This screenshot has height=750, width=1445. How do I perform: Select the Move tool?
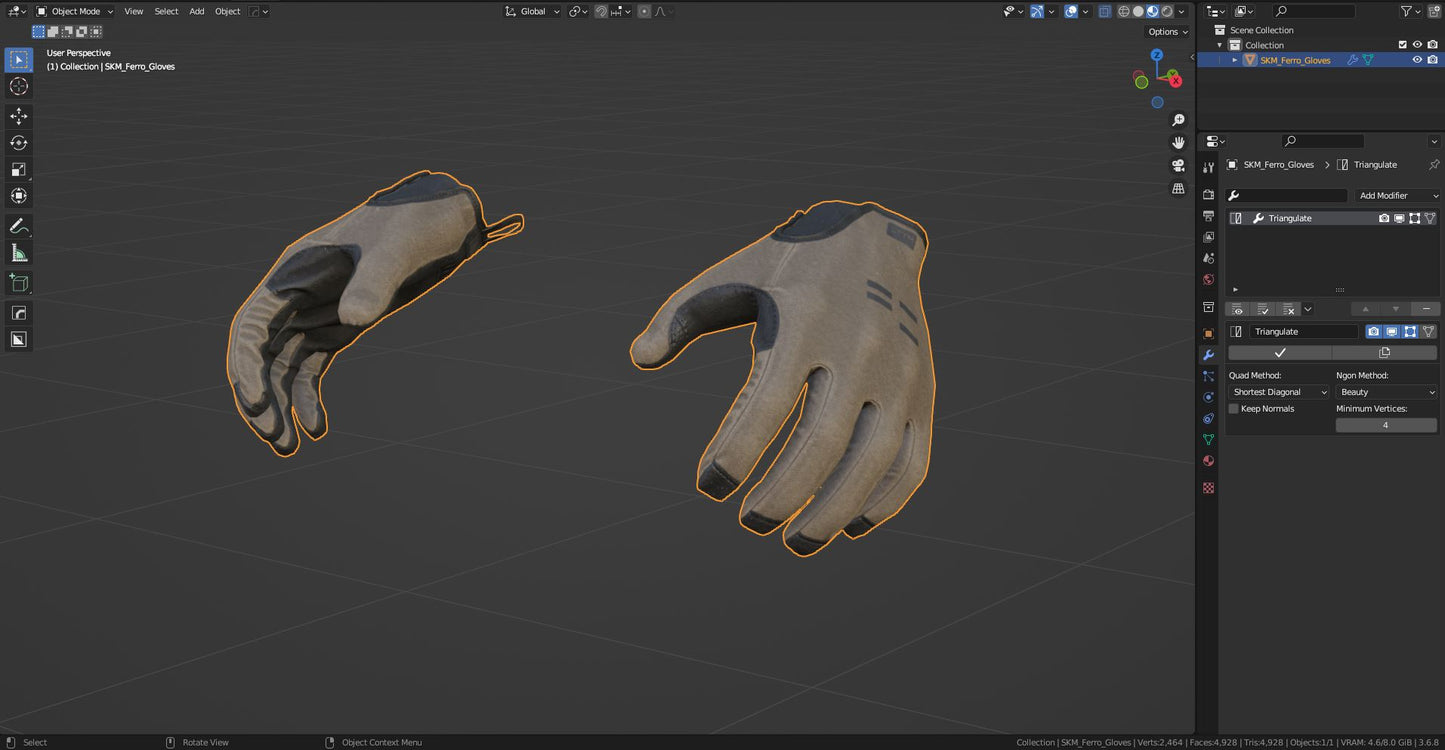tap(18, 116)
